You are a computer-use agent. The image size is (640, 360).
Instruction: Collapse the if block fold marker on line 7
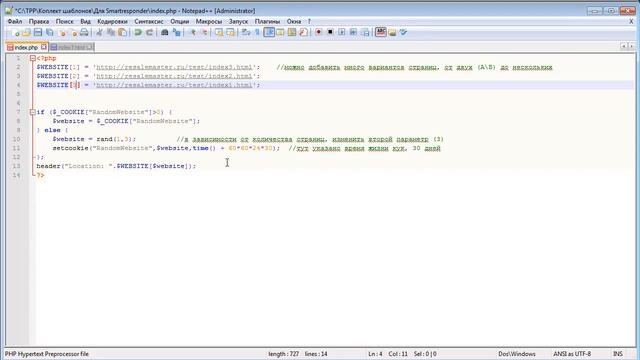(x=33, y=112)
